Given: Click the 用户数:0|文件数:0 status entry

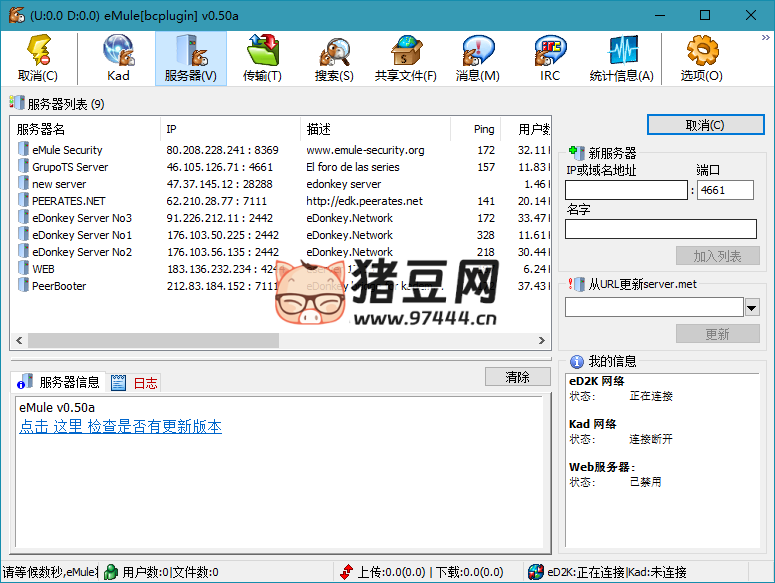Looking at the screenshot, I should [171, 572].
